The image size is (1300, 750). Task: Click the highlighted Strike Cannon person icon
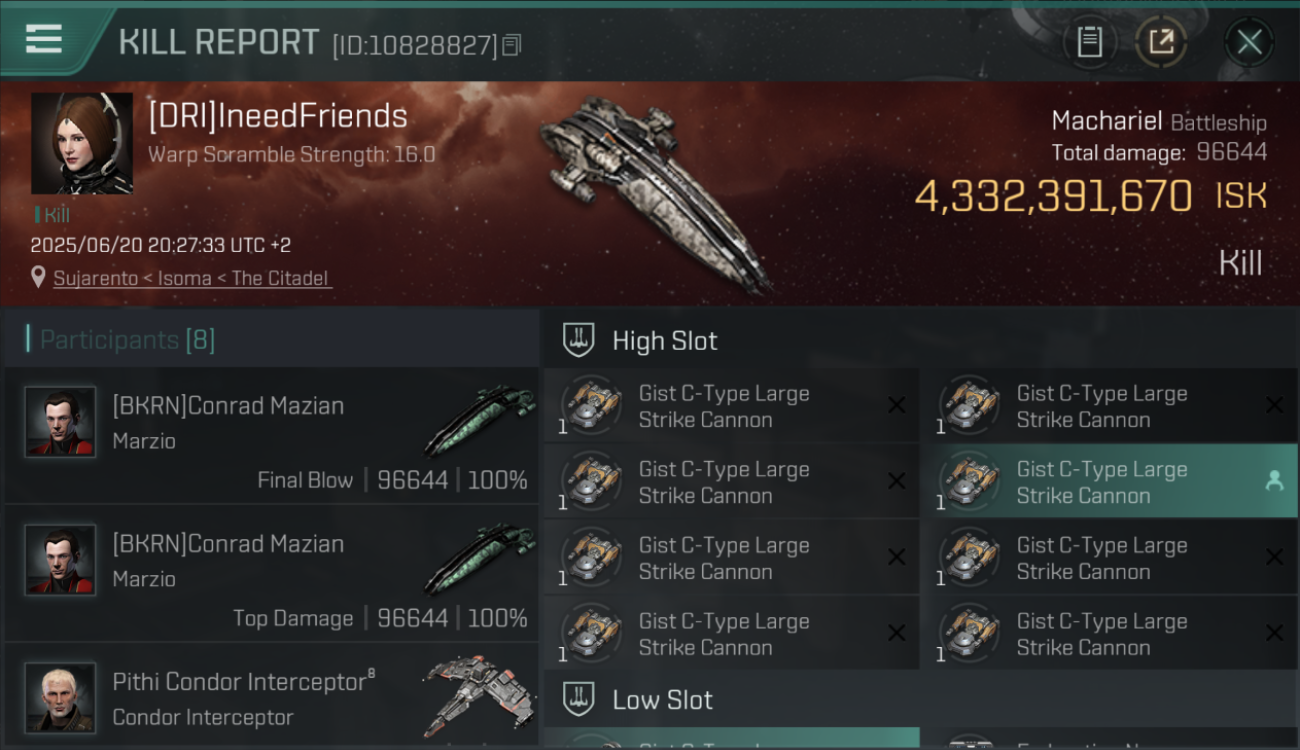point(1274,481)
